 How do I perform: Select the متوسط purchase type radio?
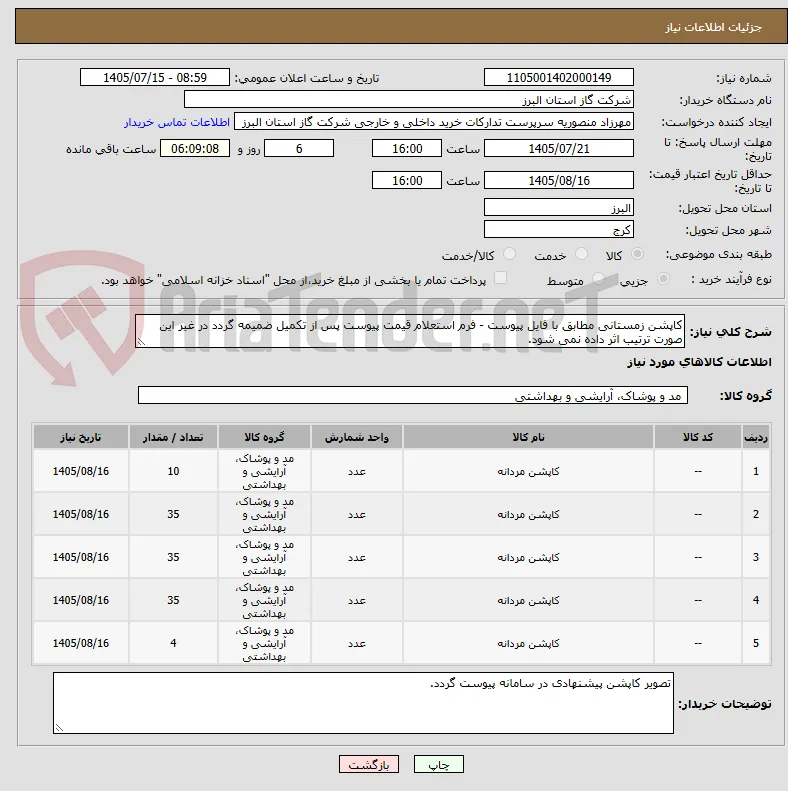(598, 278)
